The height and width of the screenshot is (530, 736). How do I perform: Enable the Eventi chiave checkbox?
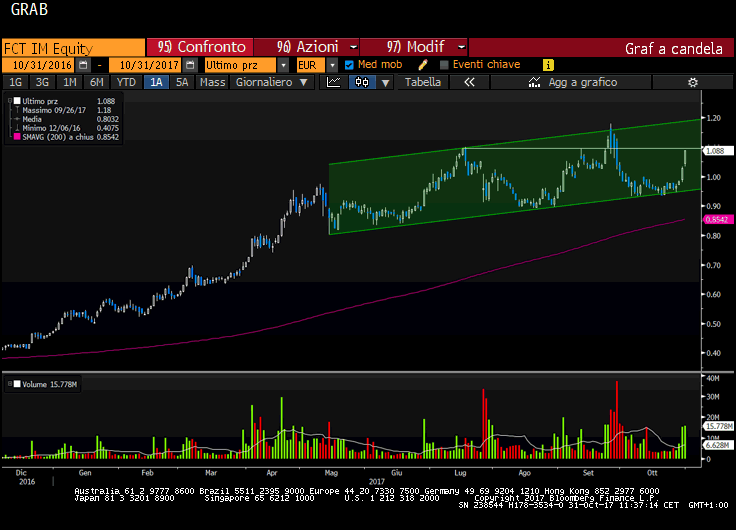point(443,65)
